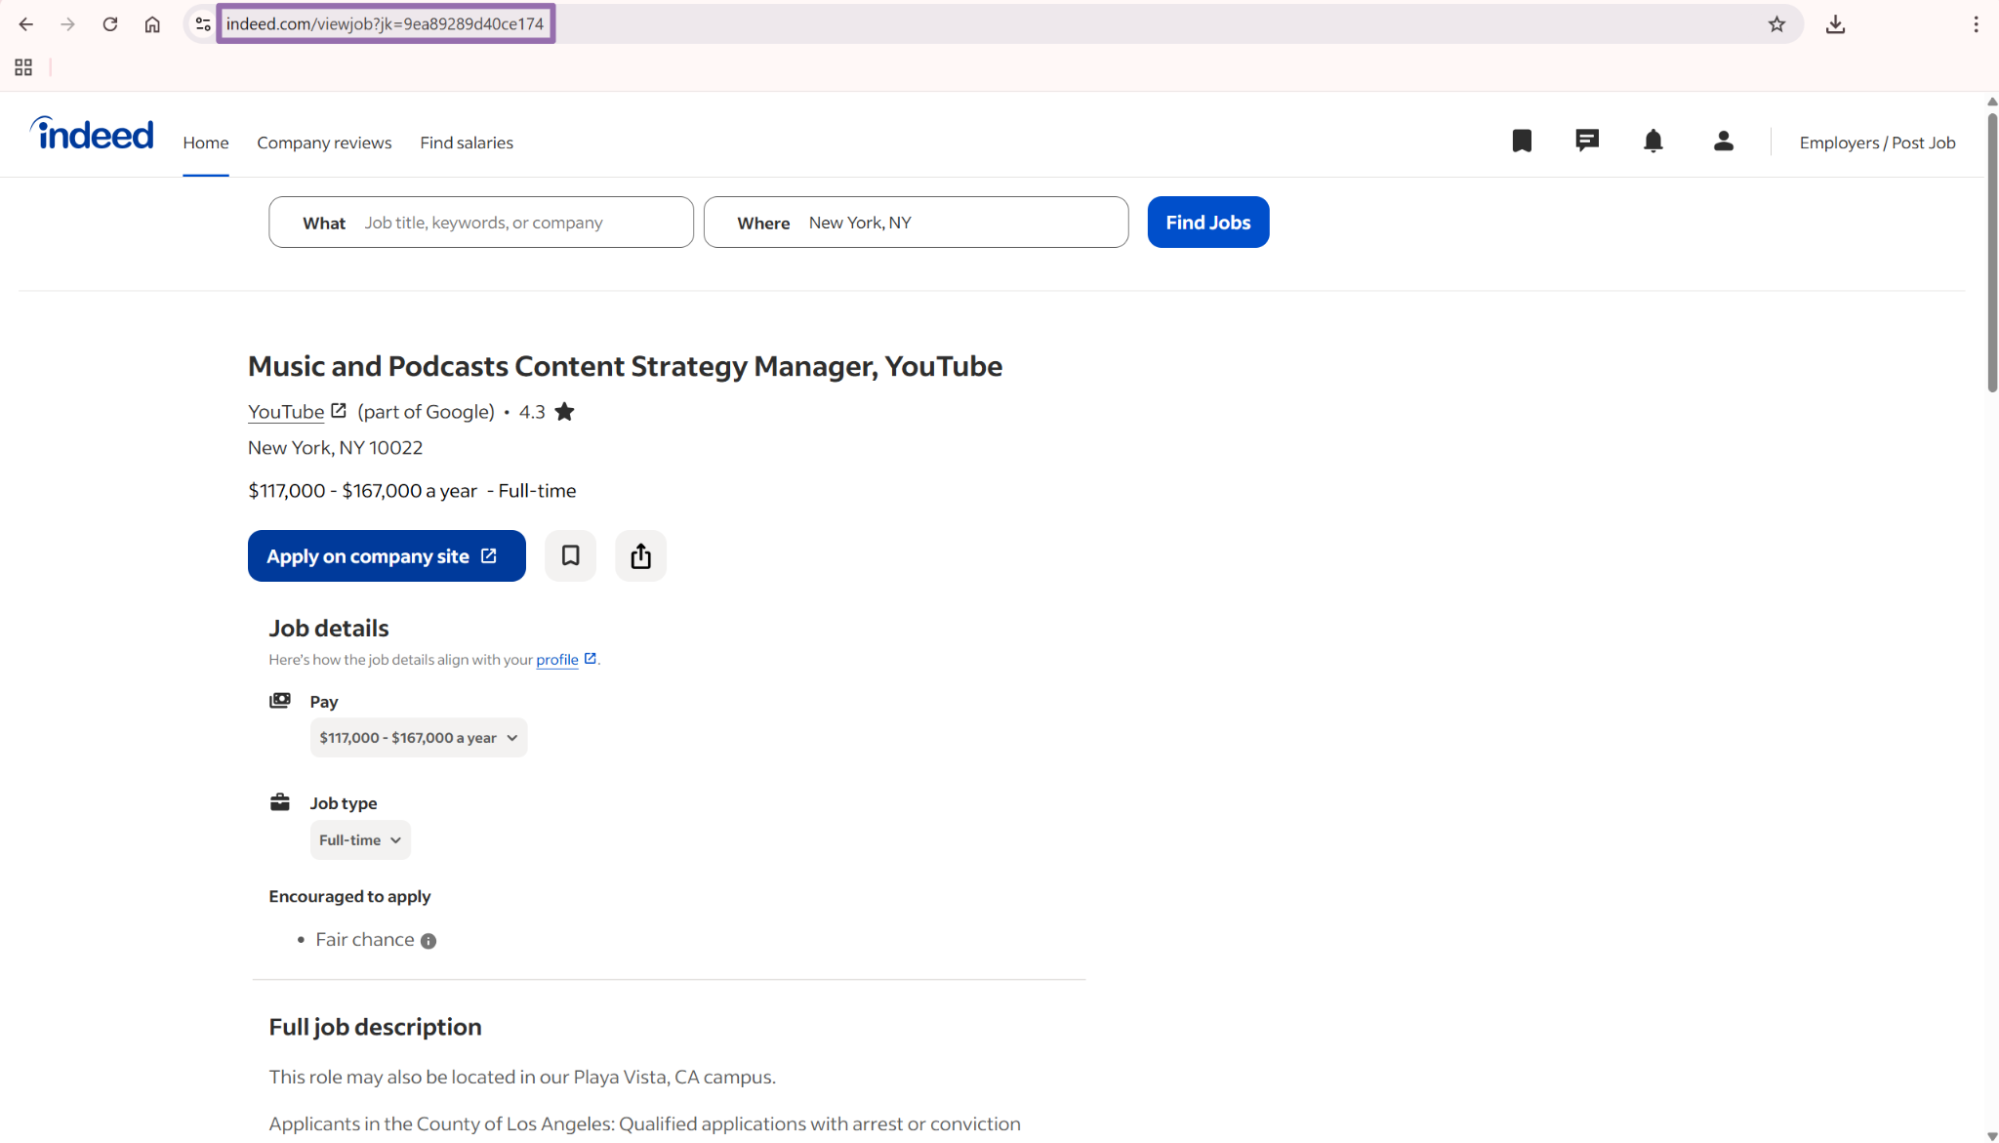Go to Employers / Post Job

click(x=1877, y=143)
